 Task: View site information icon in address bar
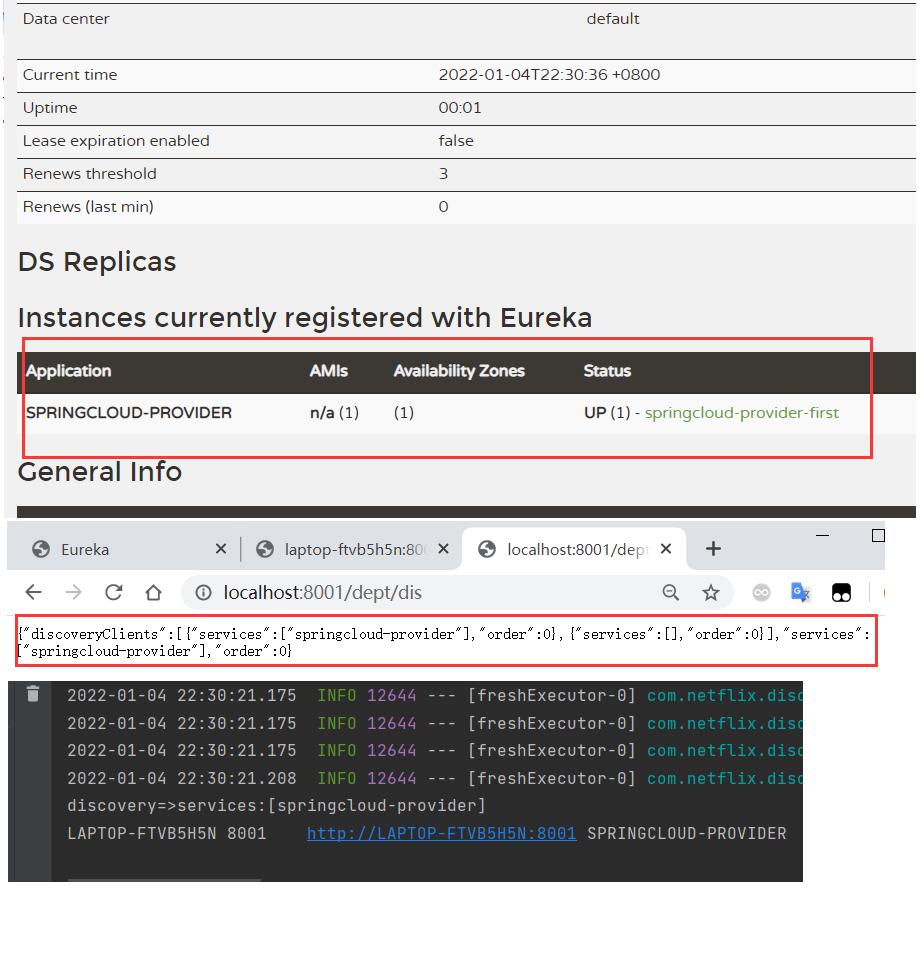point(203,593)
